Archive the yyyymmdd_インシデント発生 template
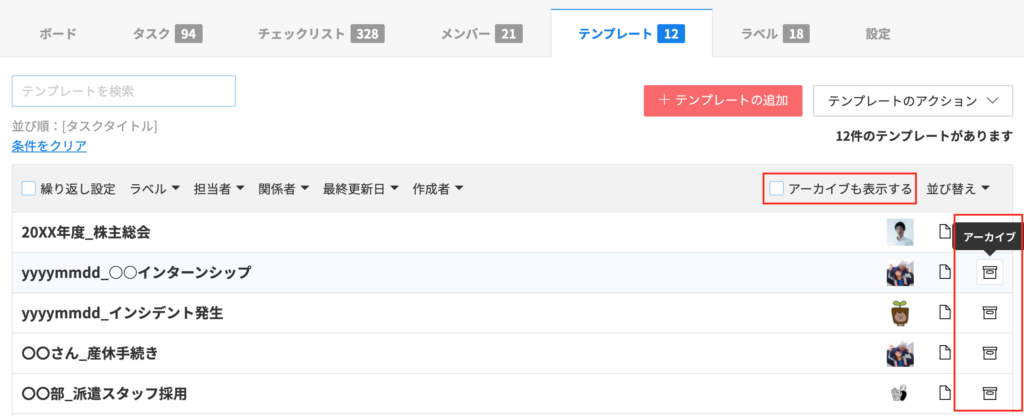This screenshot has width=1024, height=416. click(989, 312)
